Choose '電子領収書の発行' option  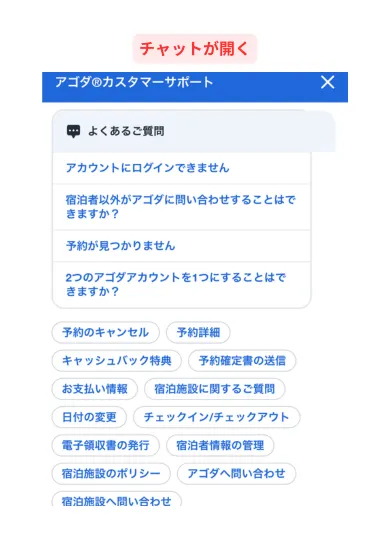click(x=106, y=445)
